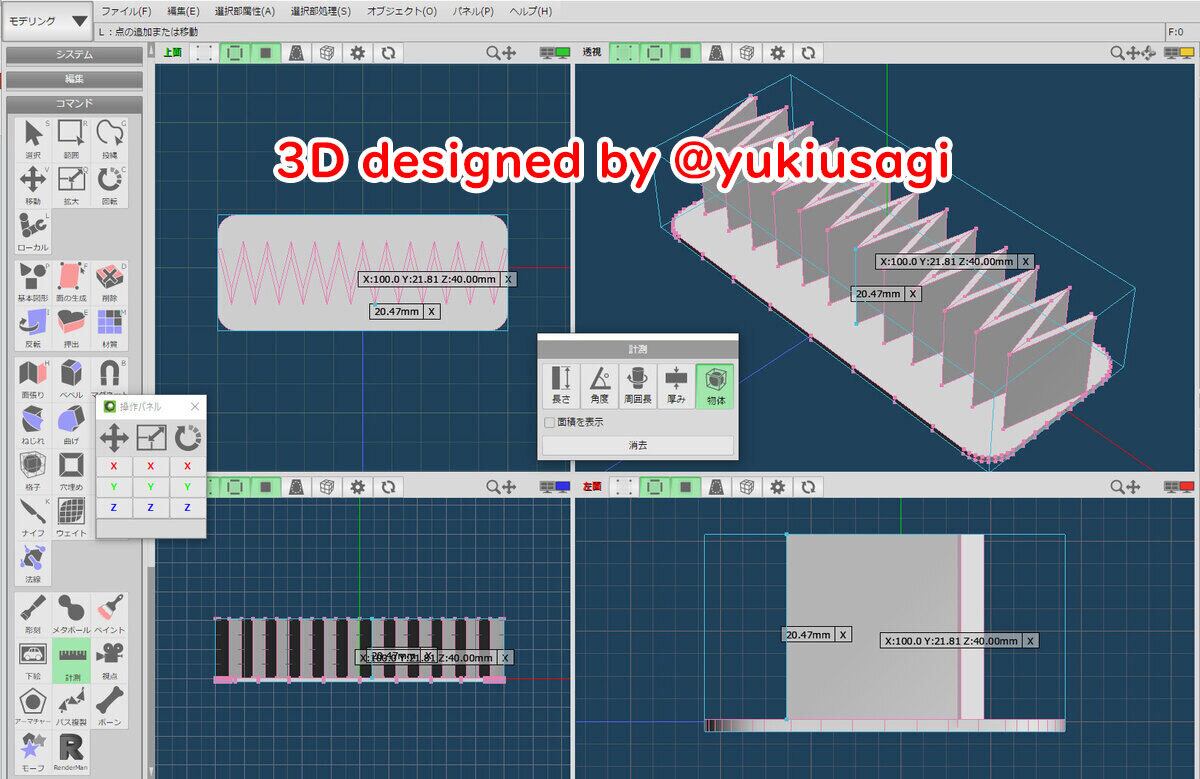
Task: Open the ファイル(F) menu
Action: click(126, 11)
